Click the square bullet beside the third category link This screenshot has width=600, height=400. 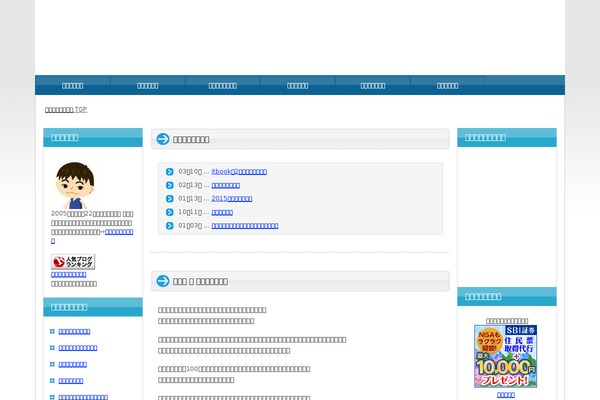point(52,364)
